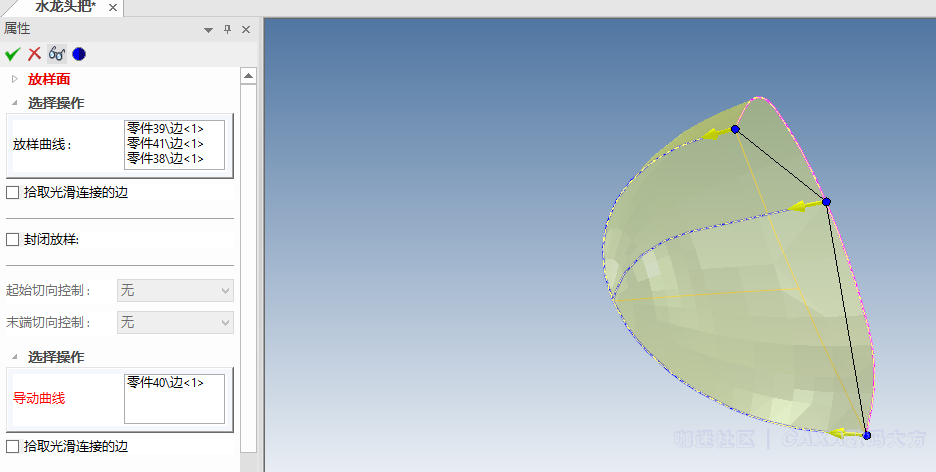Enable 拾取光滑连接的边 under loft curves

[13, 192]
